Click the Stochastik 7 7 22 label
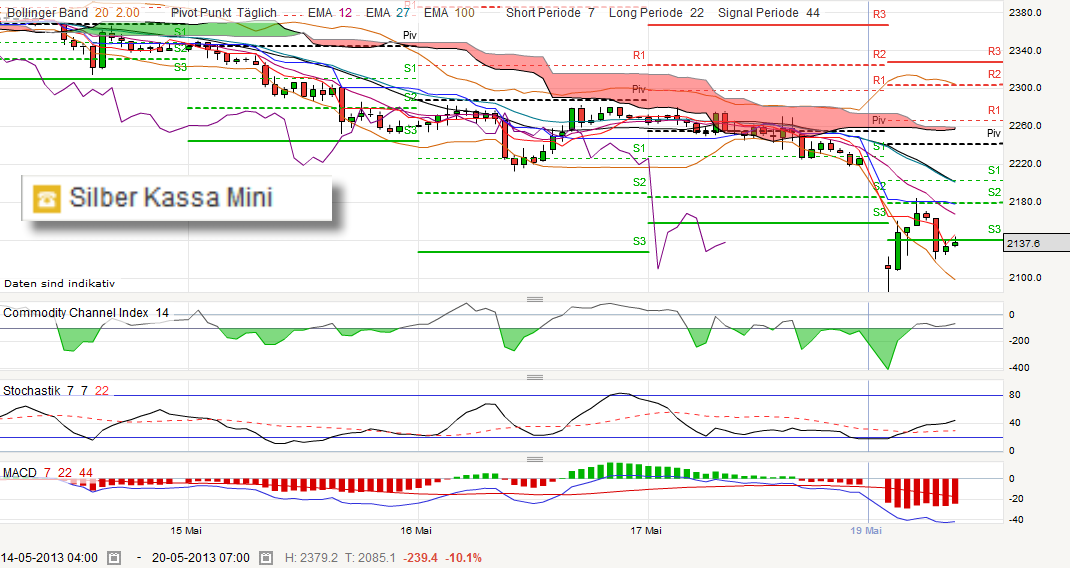Image resolution: width=1070 pixels, height=568 pixels. pos(56,390)
